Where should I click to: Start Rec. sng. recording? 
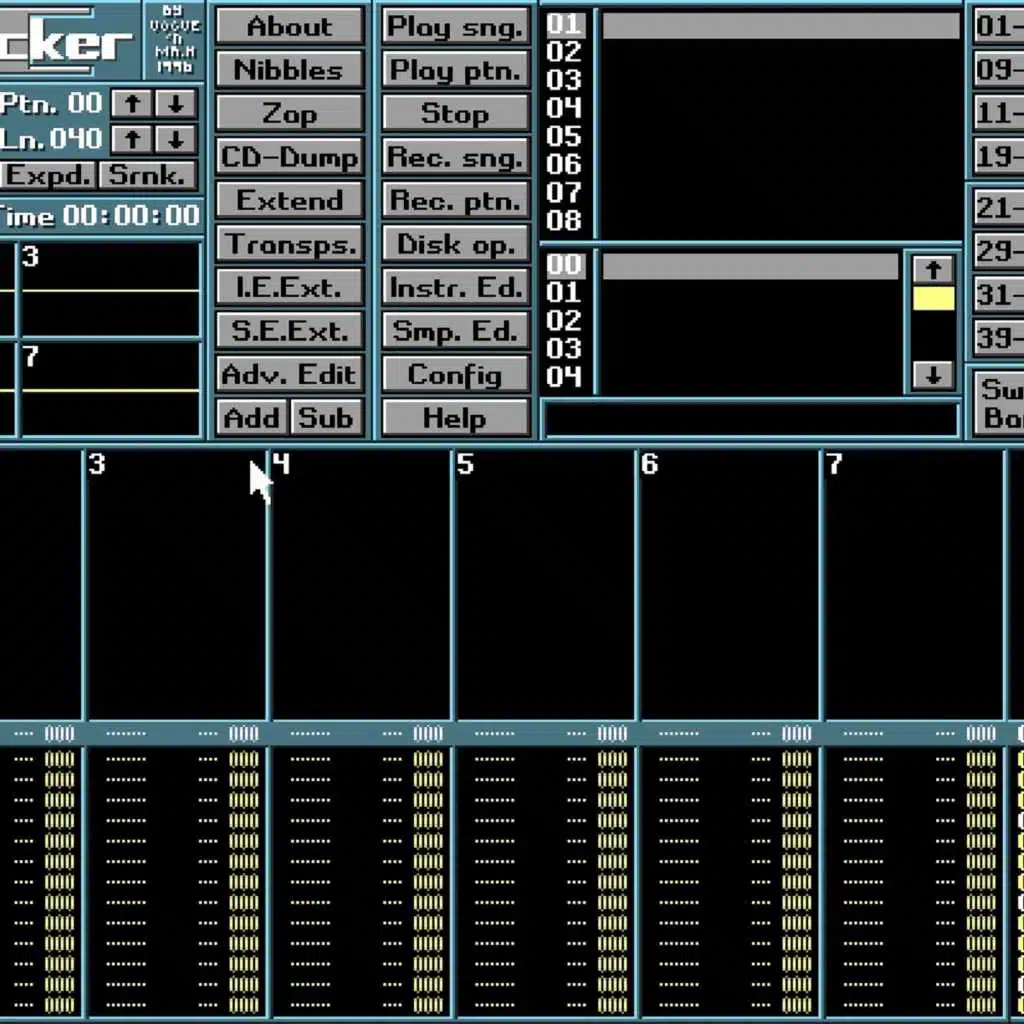point(455,158)
